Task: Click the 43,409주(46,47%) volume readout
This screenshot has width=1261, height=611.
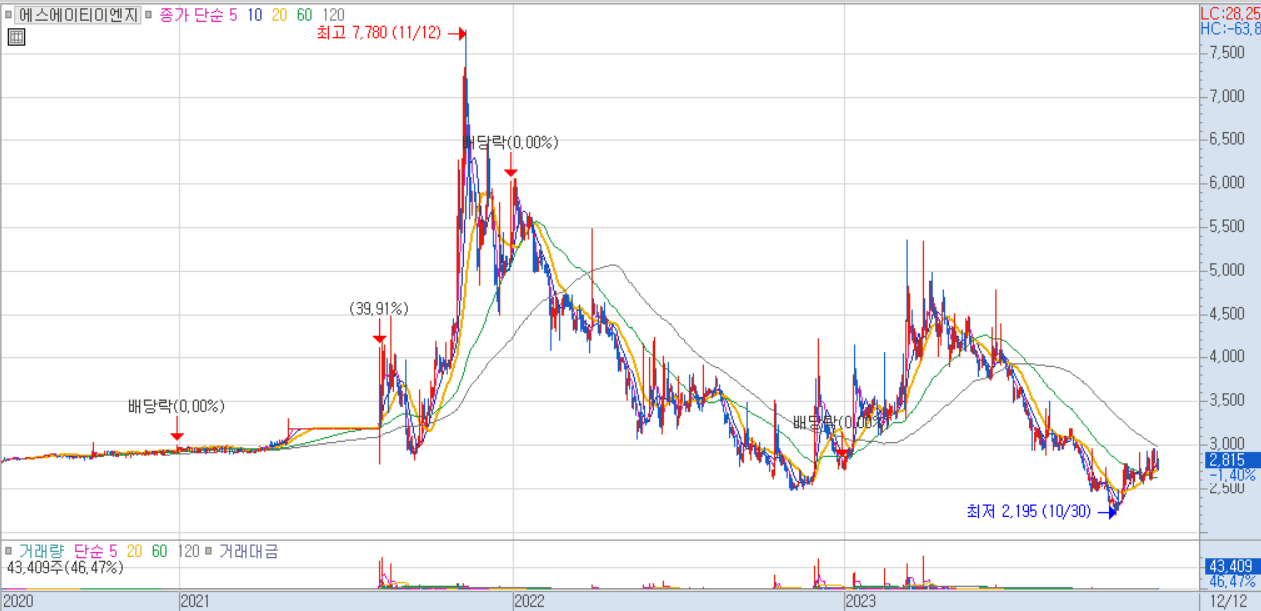Action: [x=65, y=567]
